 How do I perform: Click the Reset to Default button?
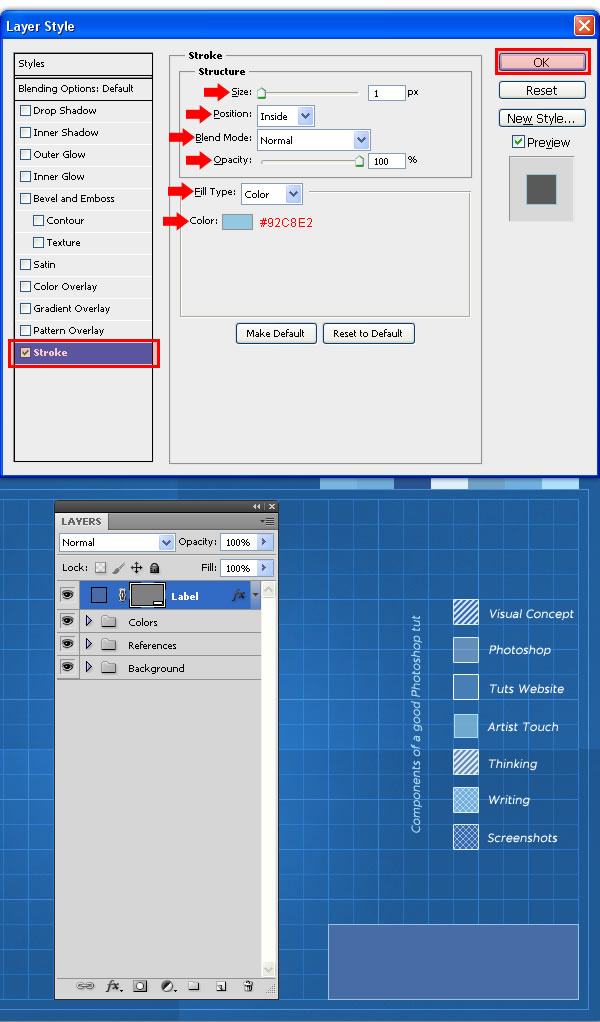368,333
